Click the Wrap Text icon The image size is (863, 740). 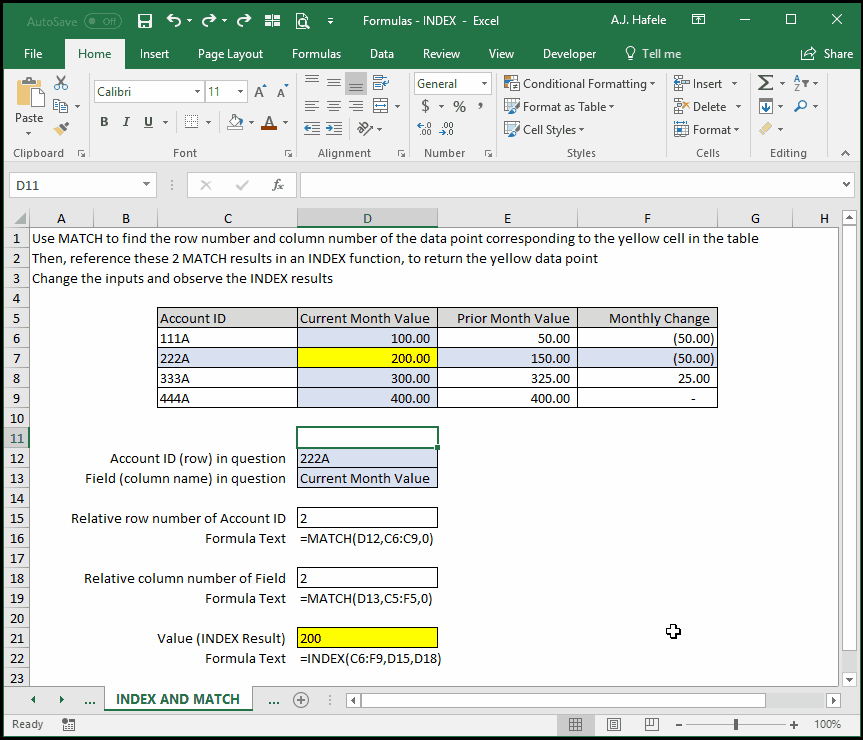[380, 83]
